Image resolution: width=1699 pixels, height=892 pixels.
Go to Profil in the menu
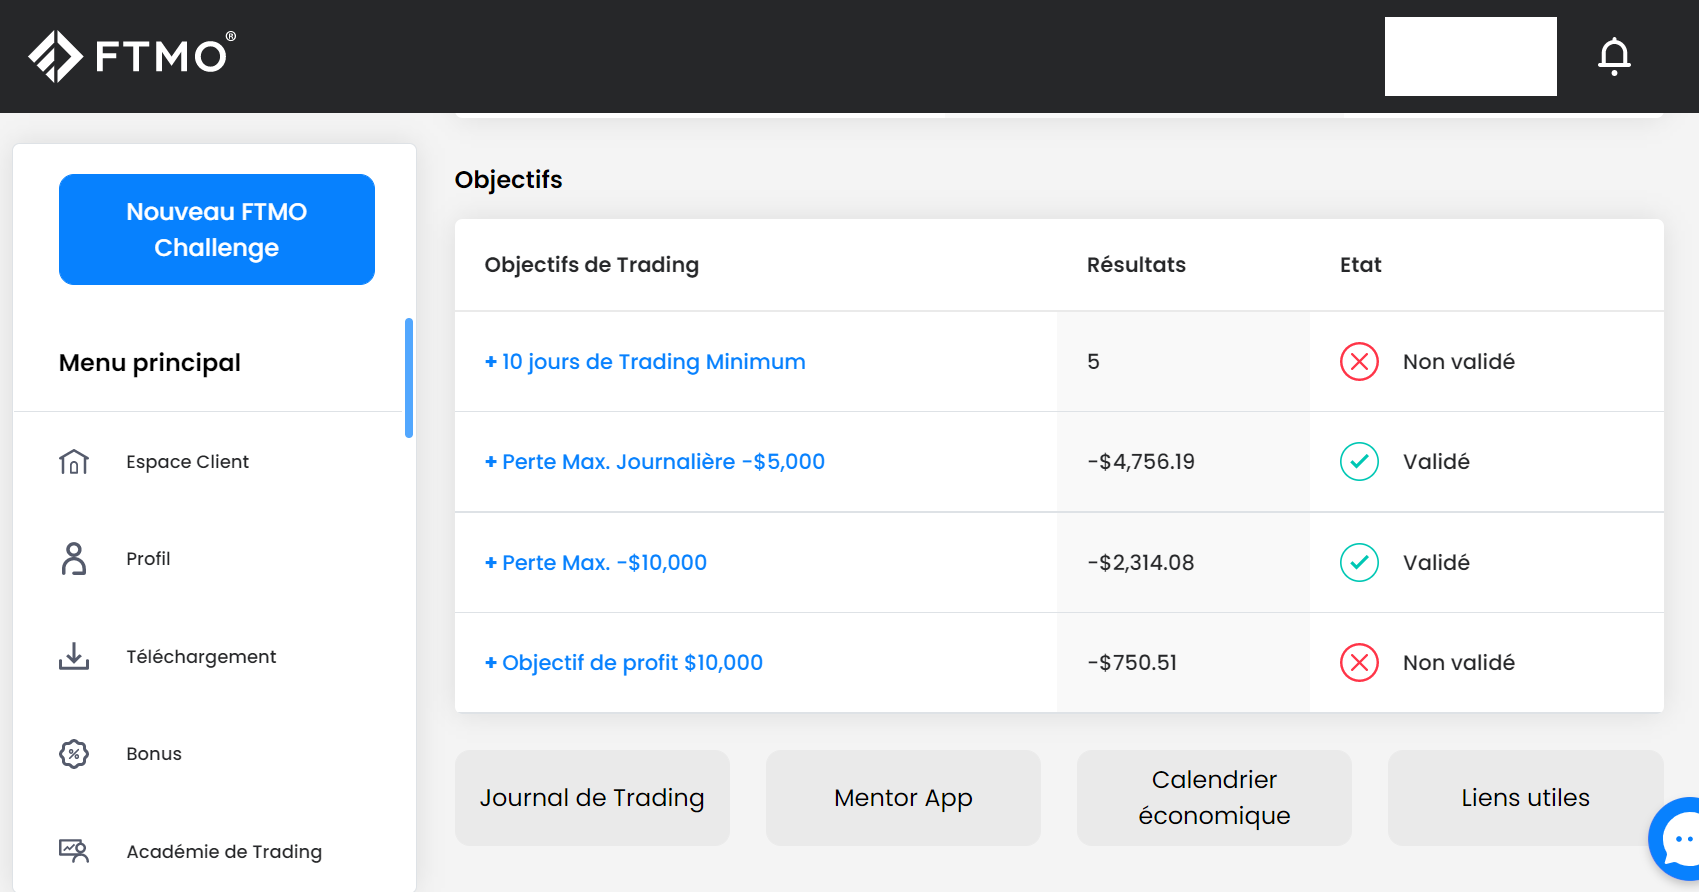[148, 559]
